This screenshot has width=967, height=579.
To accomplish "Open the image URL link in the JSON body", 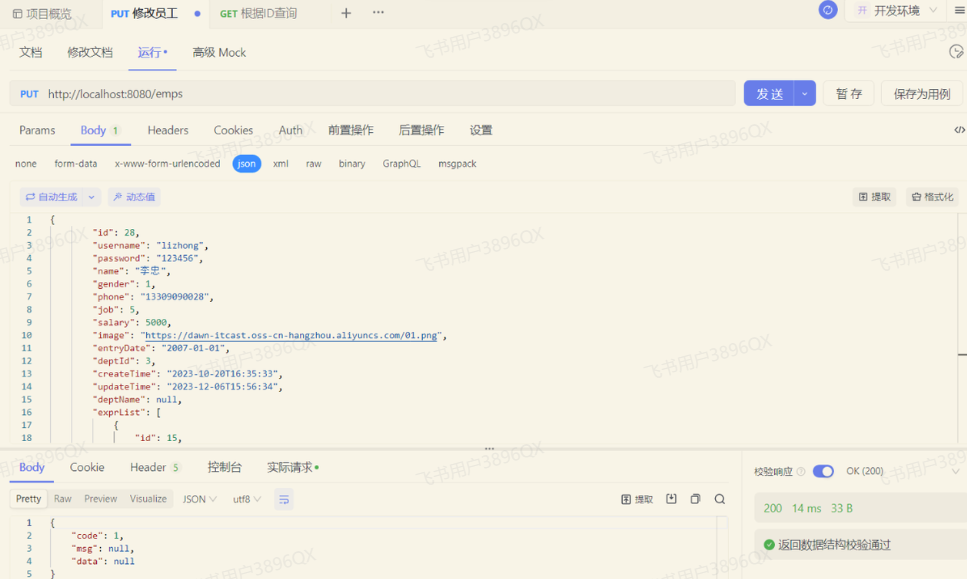I will click(x=292, y=335).
